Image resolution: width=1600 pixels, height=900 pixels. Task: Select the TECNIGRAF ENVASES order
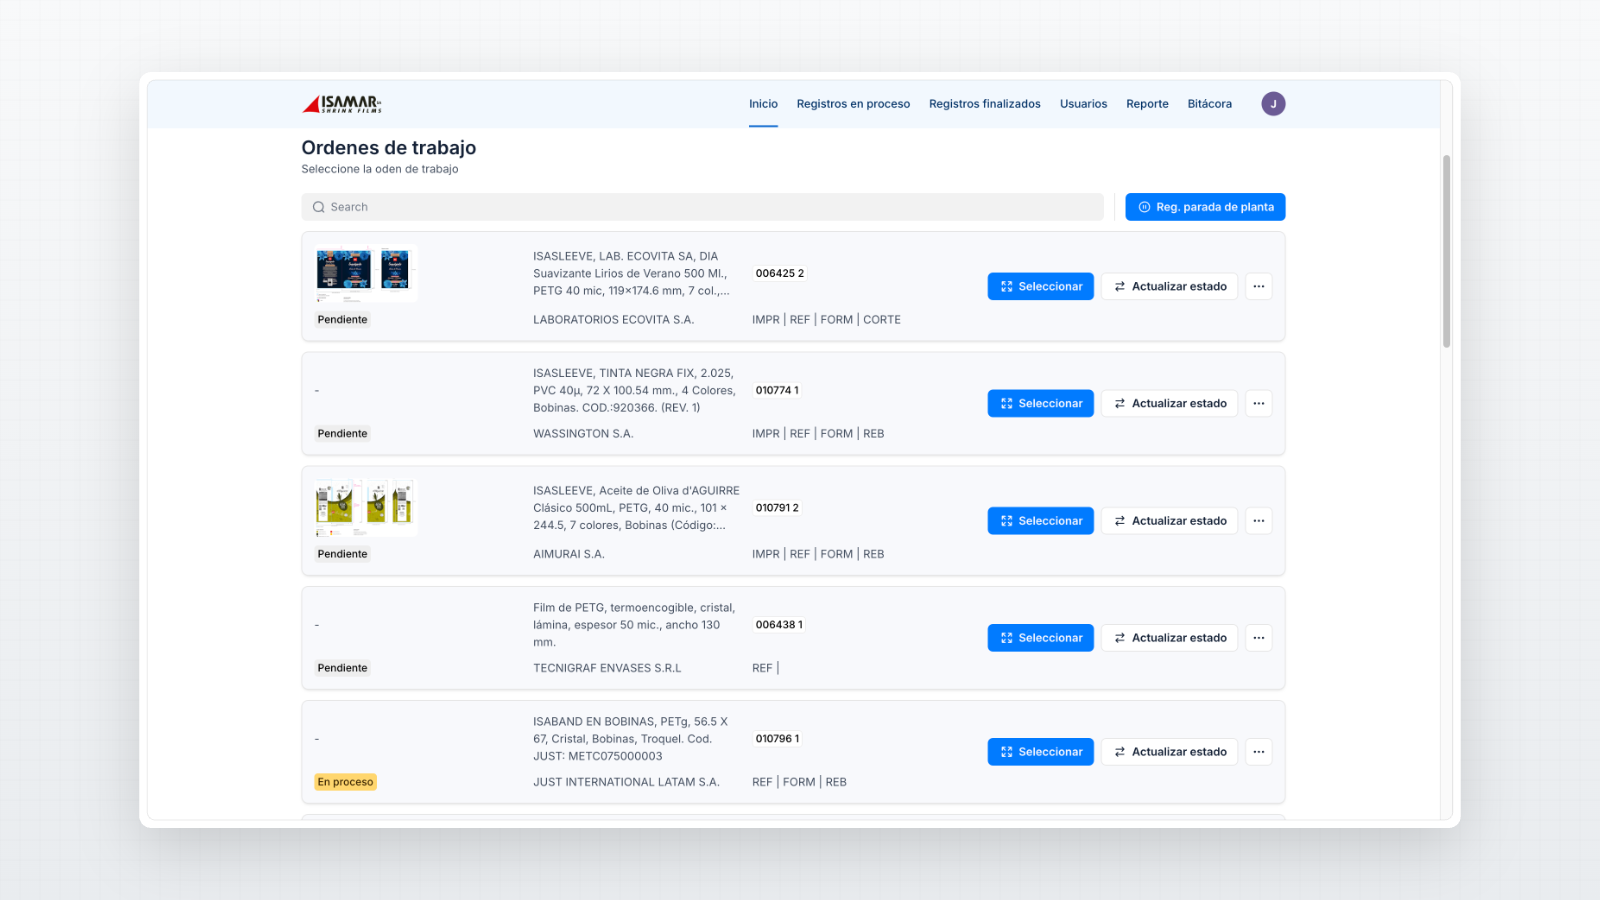1041,638
